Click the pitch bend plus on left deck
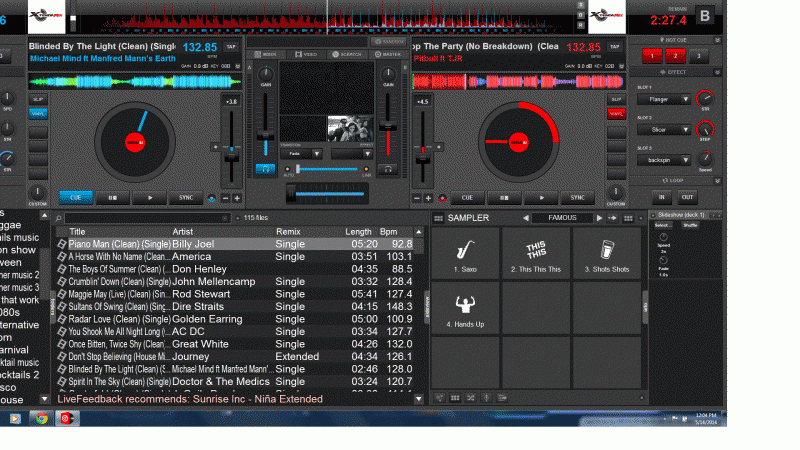The width and height of the screenshot is (800, 450). click(237, 198)
